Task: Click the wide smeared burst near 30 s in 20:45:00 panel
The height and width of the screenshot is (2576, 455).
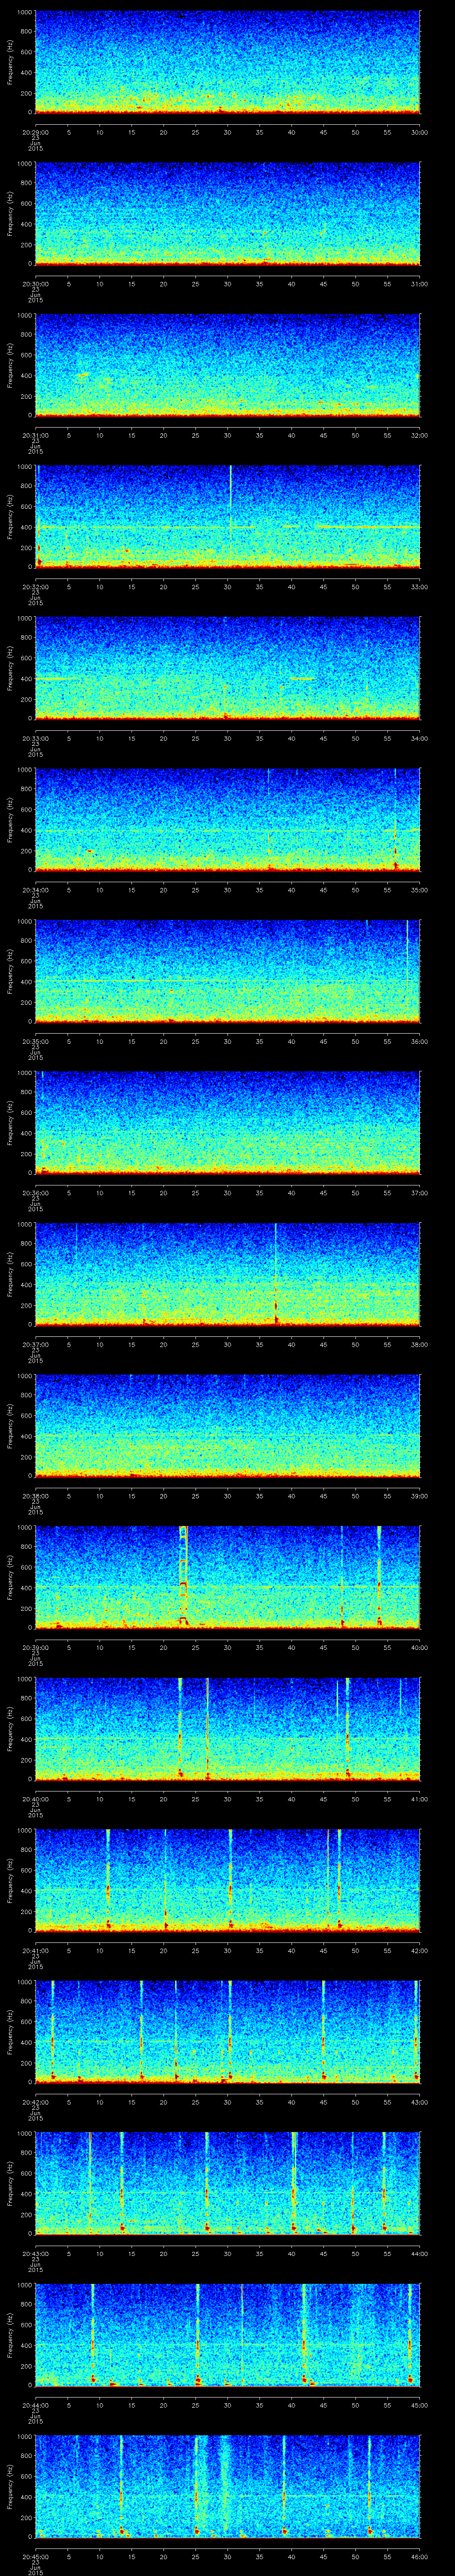Action: point(224,2486)
